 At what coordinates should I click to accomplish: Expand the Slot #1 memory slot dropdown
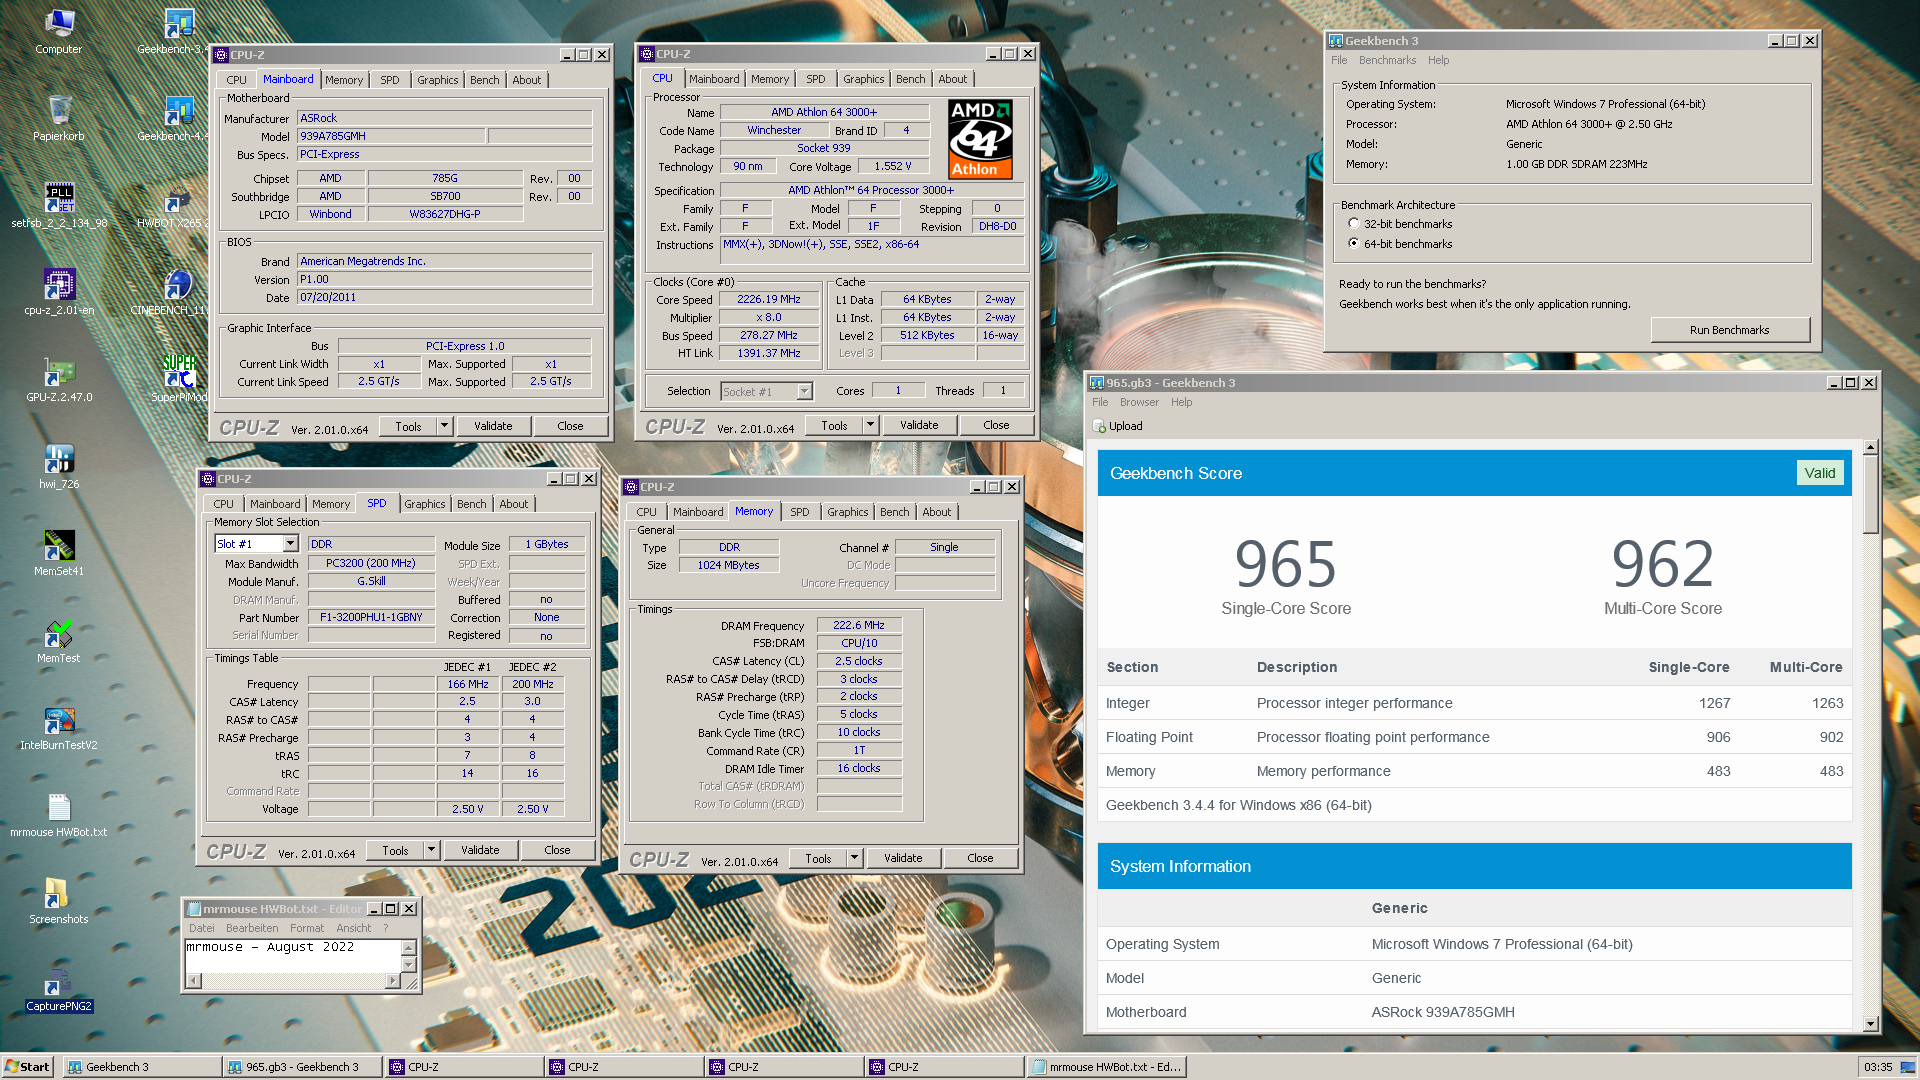(290, 544)
